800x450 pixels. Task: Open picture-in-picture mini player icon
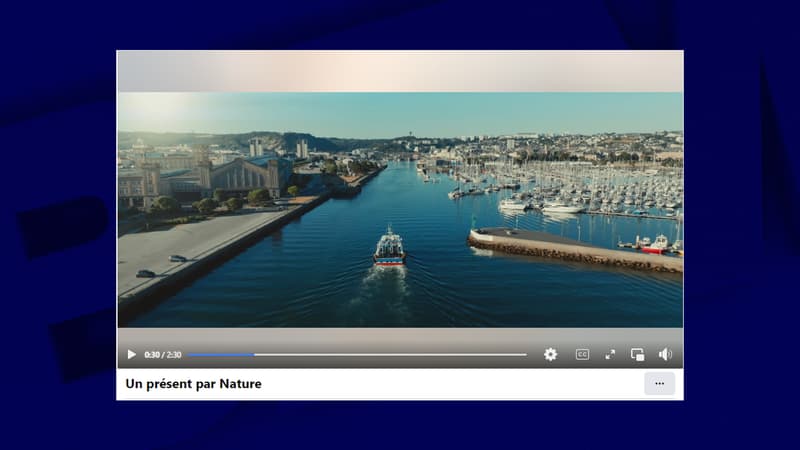(637, 354)
